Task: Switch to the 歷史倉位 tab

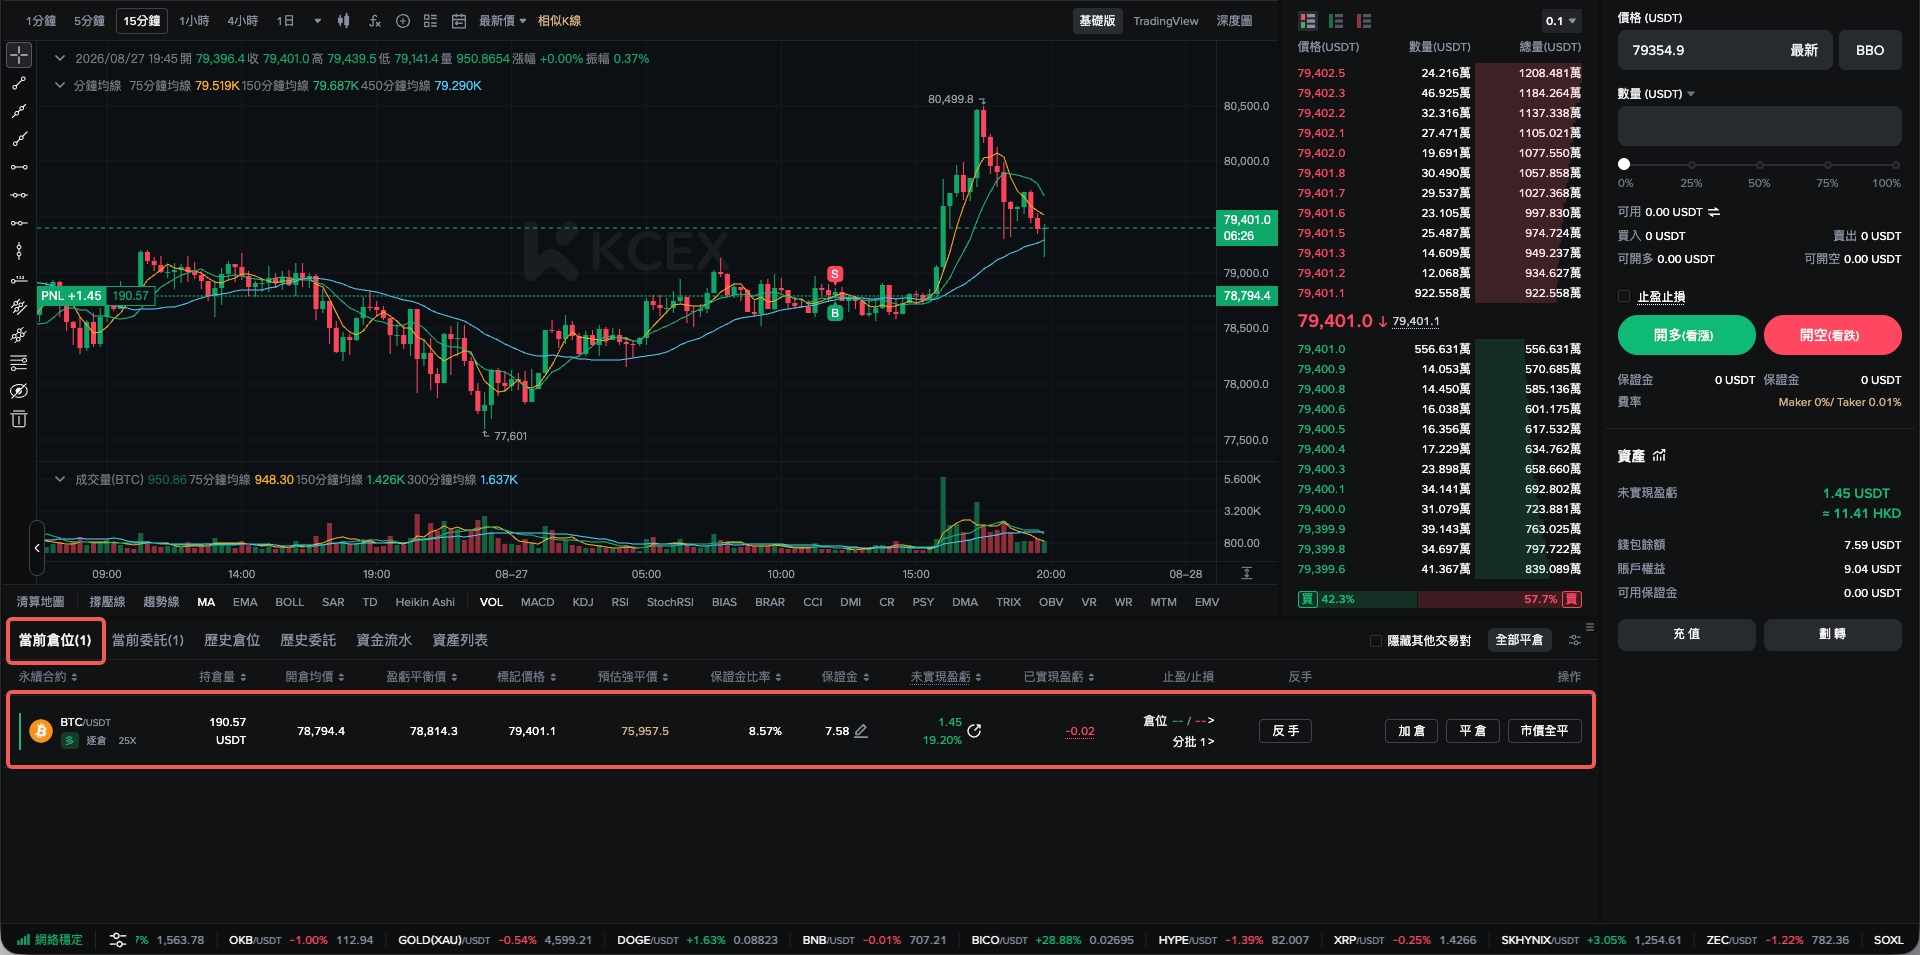Action: tap(232, 640)
